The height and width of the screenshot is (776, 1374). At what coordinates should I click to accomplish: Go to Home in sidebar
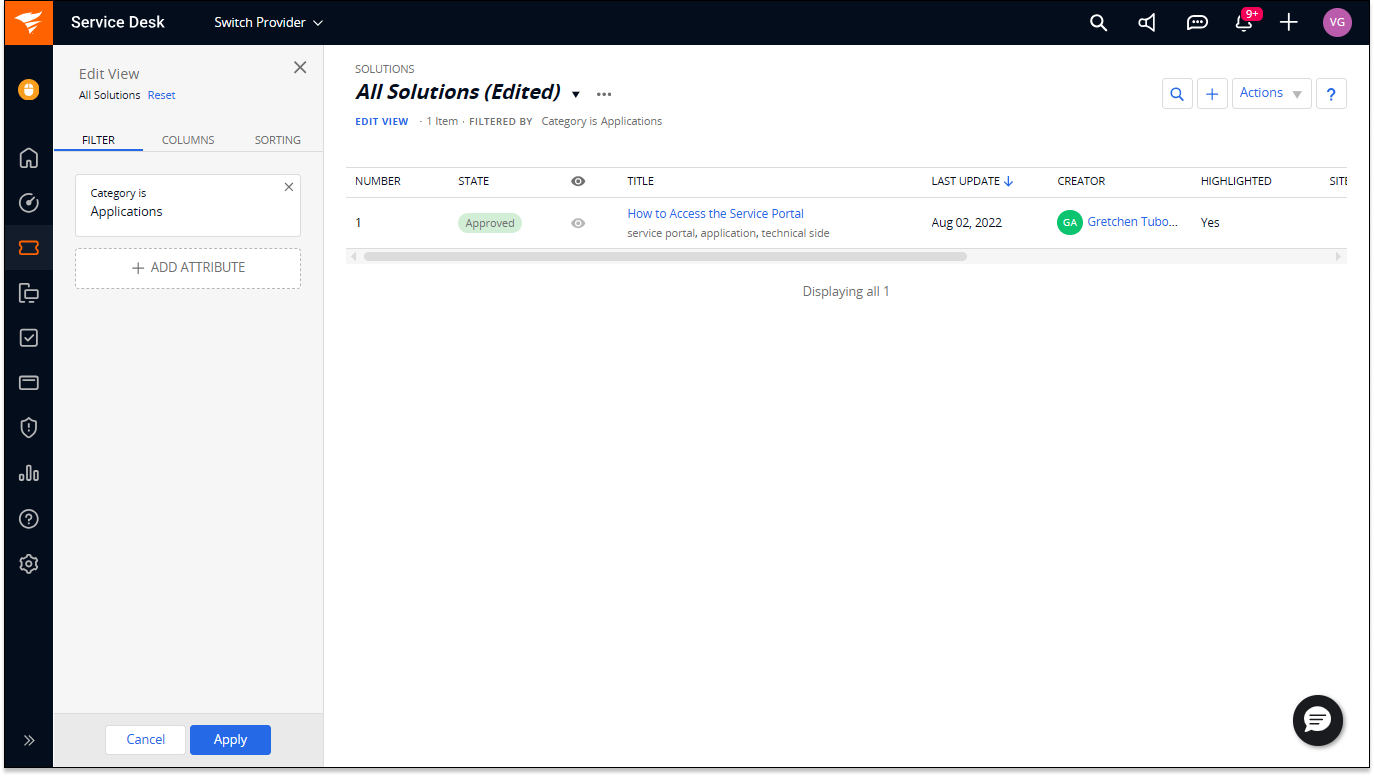click(29, 157)
